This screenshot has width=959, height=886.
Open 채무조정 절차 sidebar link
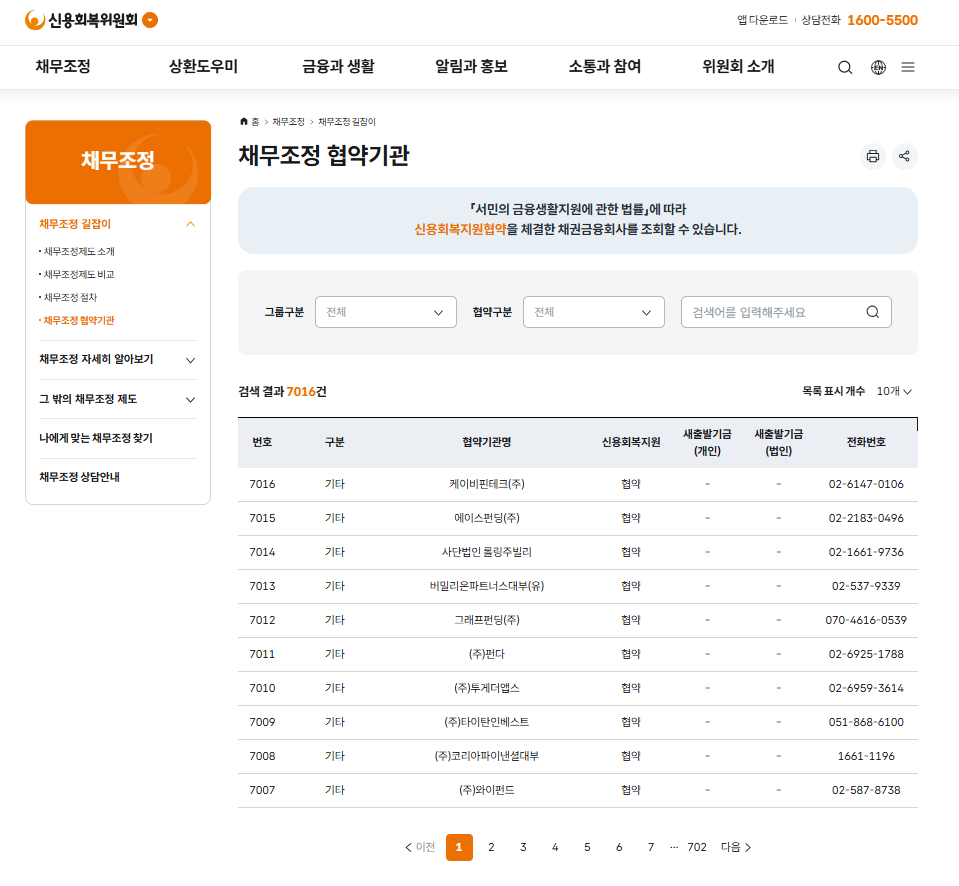tap(70, 298)
